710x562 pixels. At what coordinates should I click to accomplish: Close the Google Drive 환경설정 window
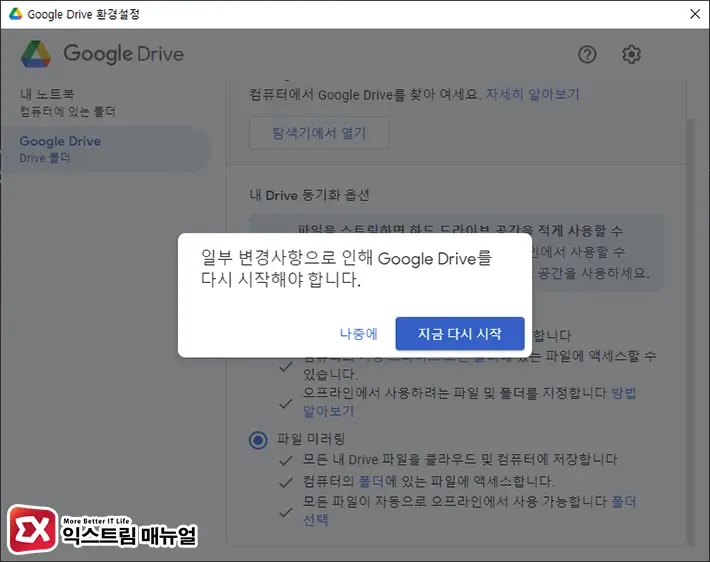[695, 14]
